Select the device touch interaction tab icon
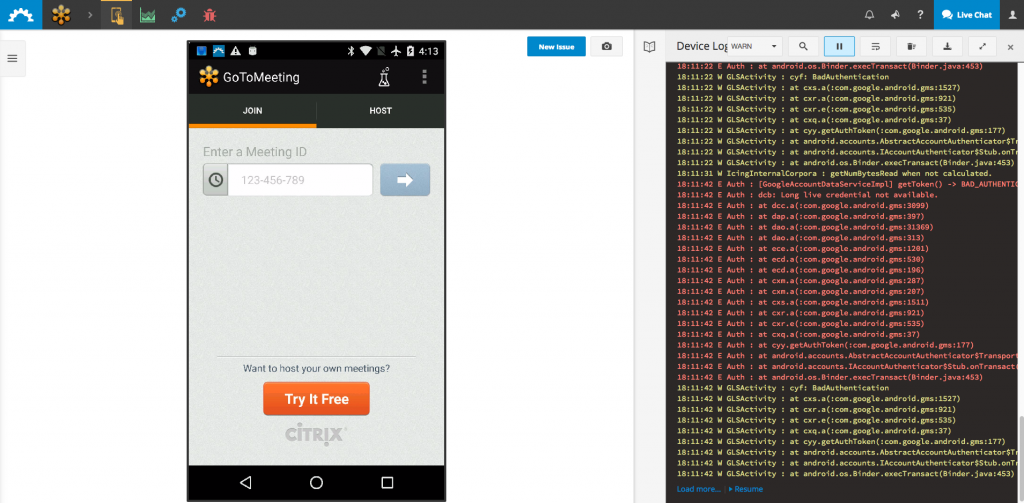The image size is (1024, 503). pyautogui.click(x=117, y=15)
